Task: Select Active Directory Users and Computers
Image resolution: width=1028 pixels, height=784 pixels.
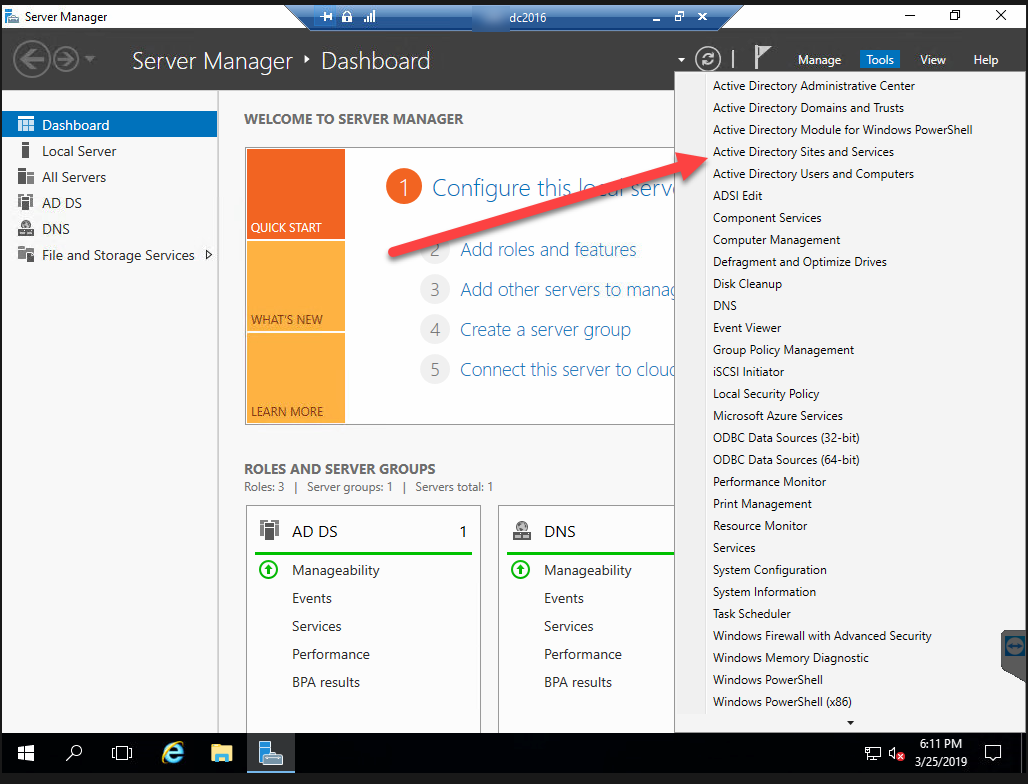Action: (813, 174)
